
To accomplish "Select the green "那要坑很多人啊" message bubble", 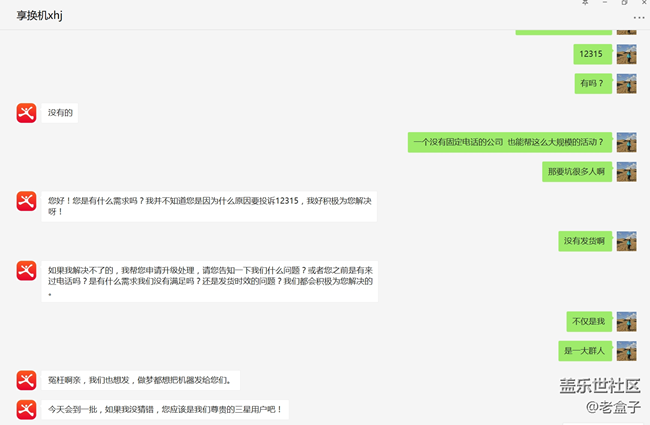I will 576,172.
